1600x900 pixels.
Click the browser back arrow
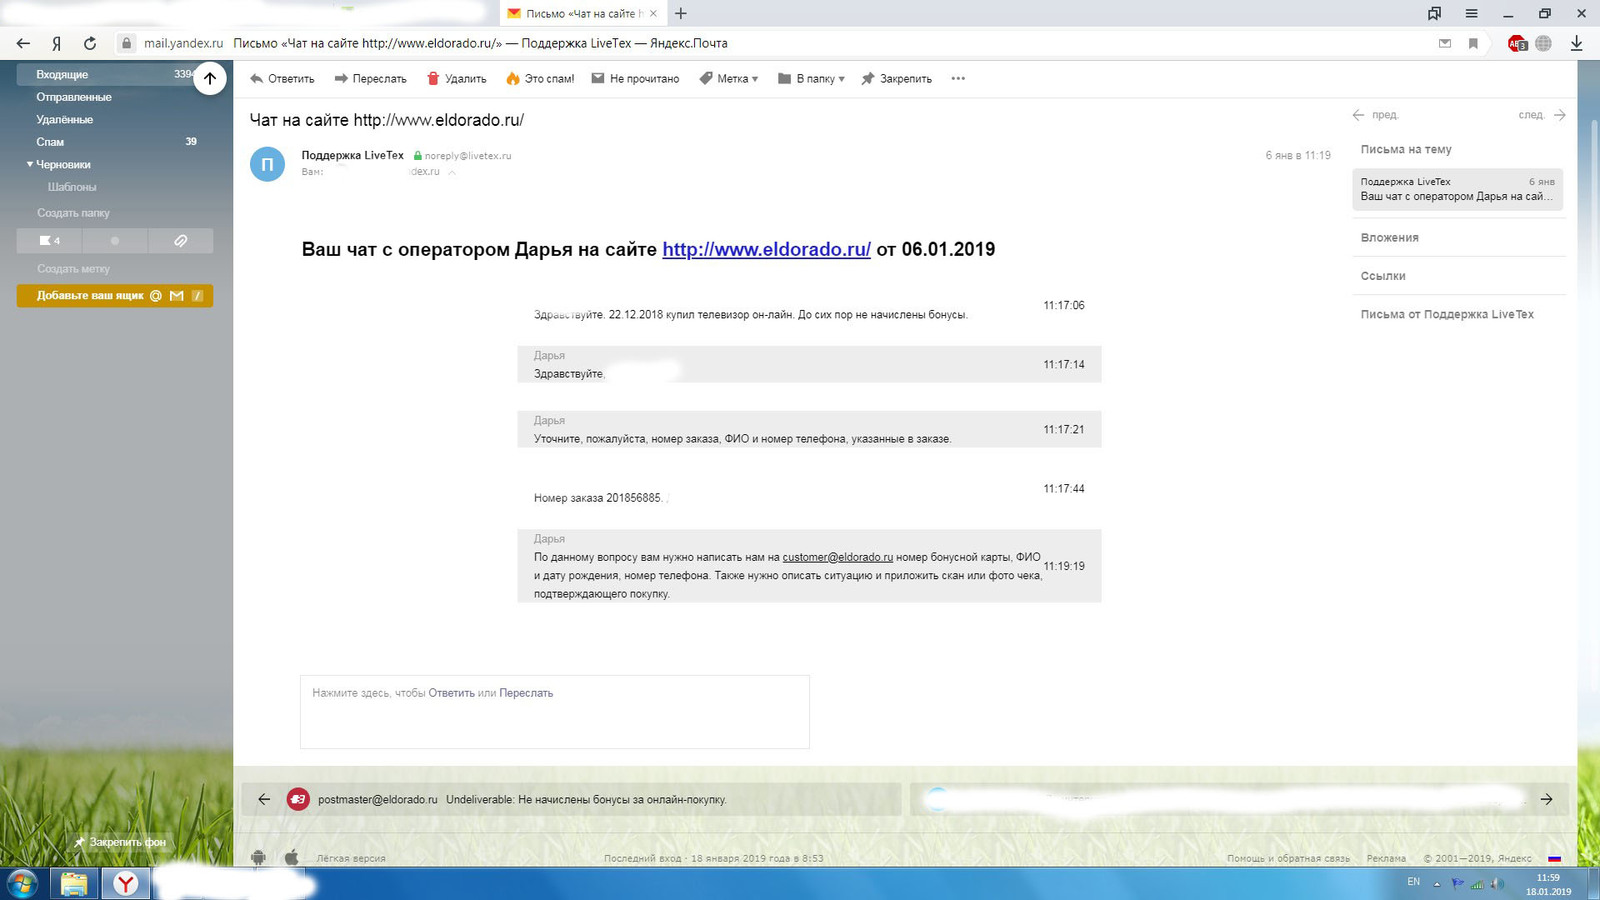(x=23, y=43)
